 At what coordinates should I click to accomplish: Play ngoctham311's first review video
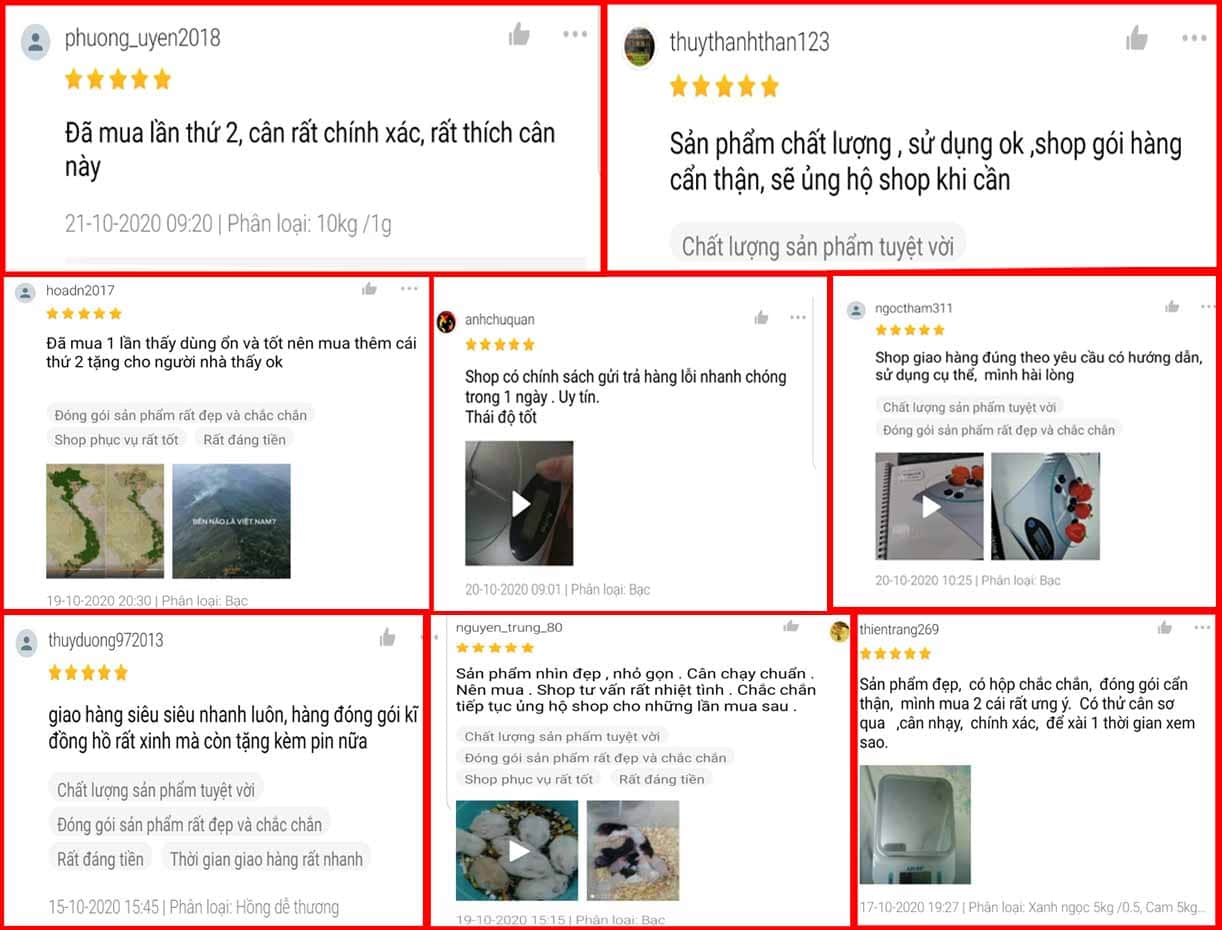point(929,506)
